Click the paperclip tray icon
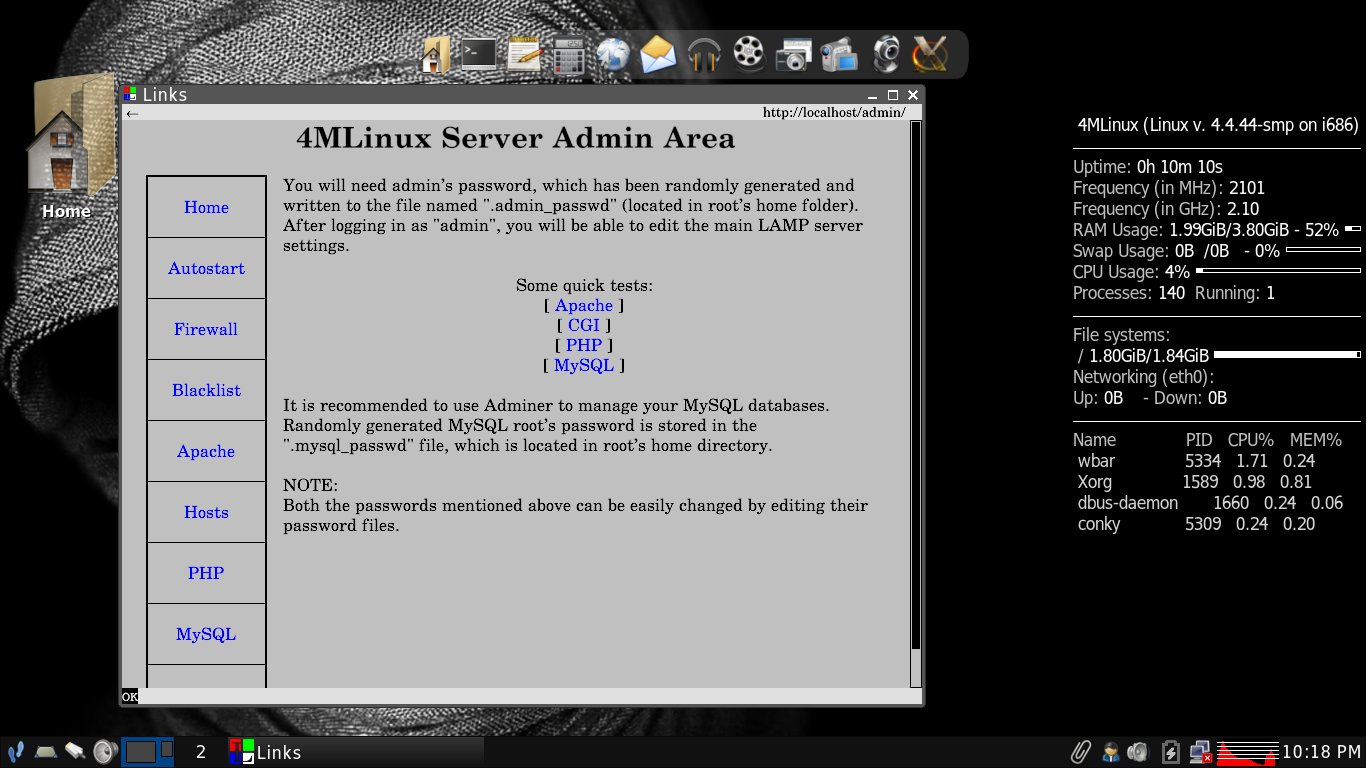 [x=1080, y=751]
